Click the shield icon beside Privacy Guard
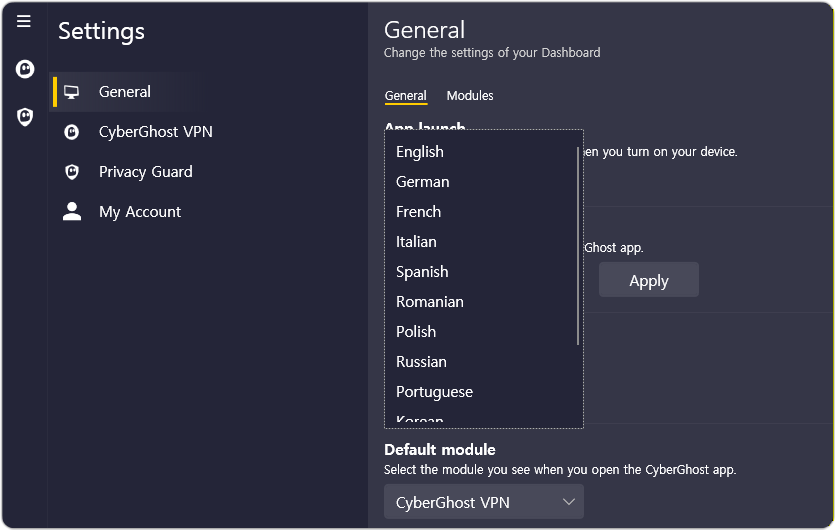Image resolution: width=835 pixels, height=530 pixels. pyautogui.click(x=71, y=172)
